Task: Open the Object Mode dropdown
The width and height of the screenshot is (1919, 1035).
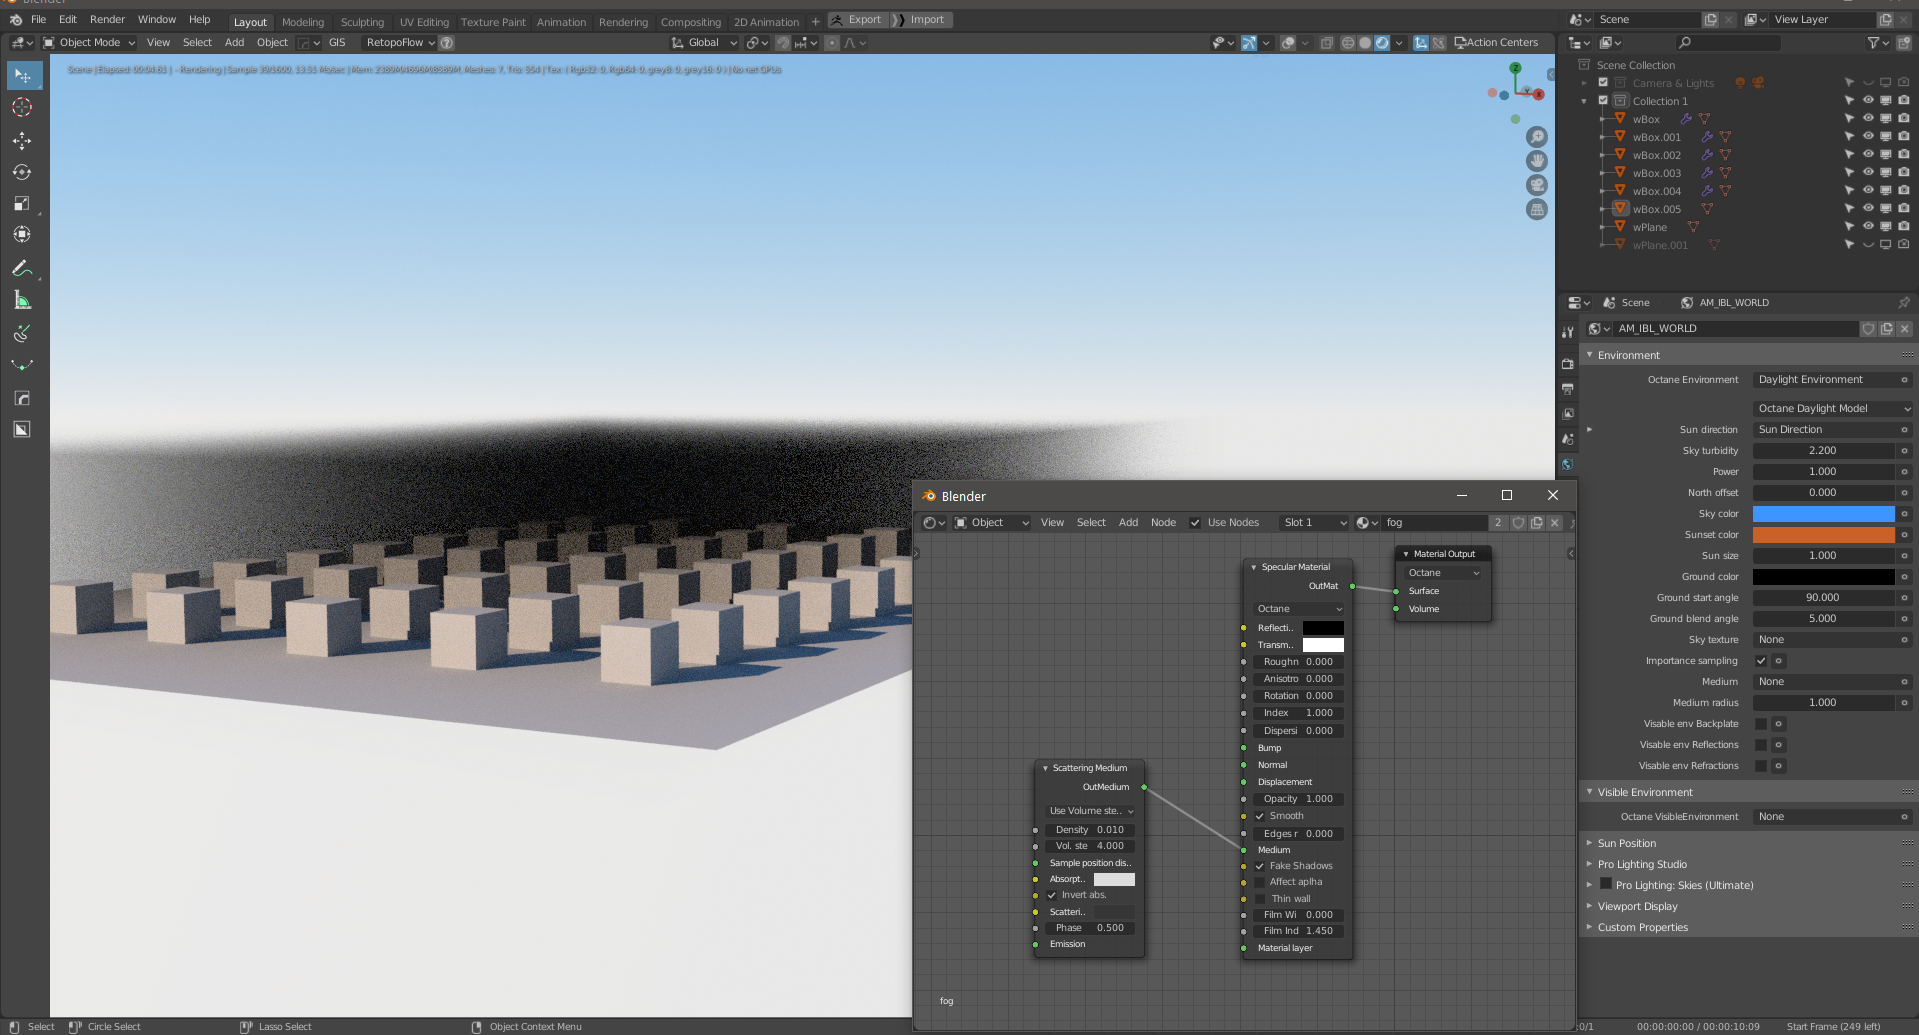Action: pos(88,43)
